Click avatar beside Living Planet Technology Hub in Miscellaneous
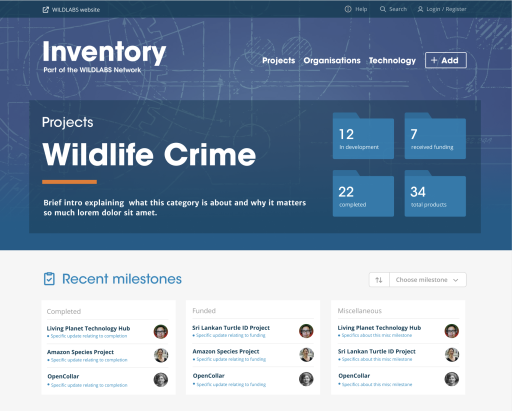 (452, 331)
